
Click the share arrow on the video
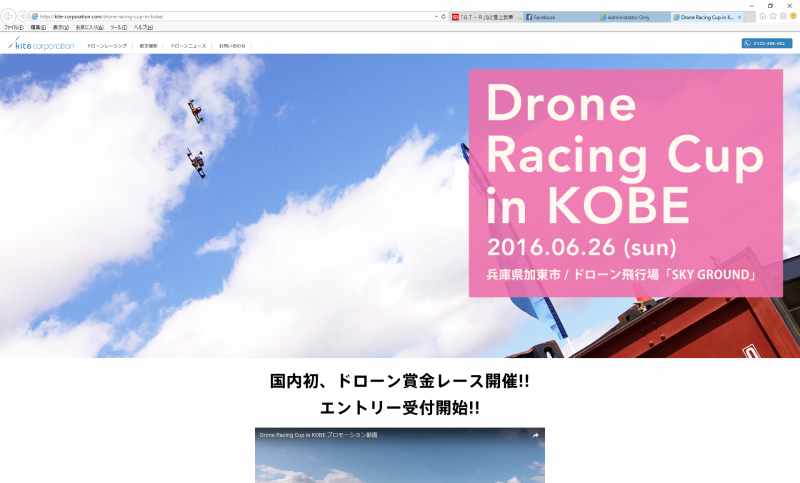pyautogui.click(x=535, y=435)
